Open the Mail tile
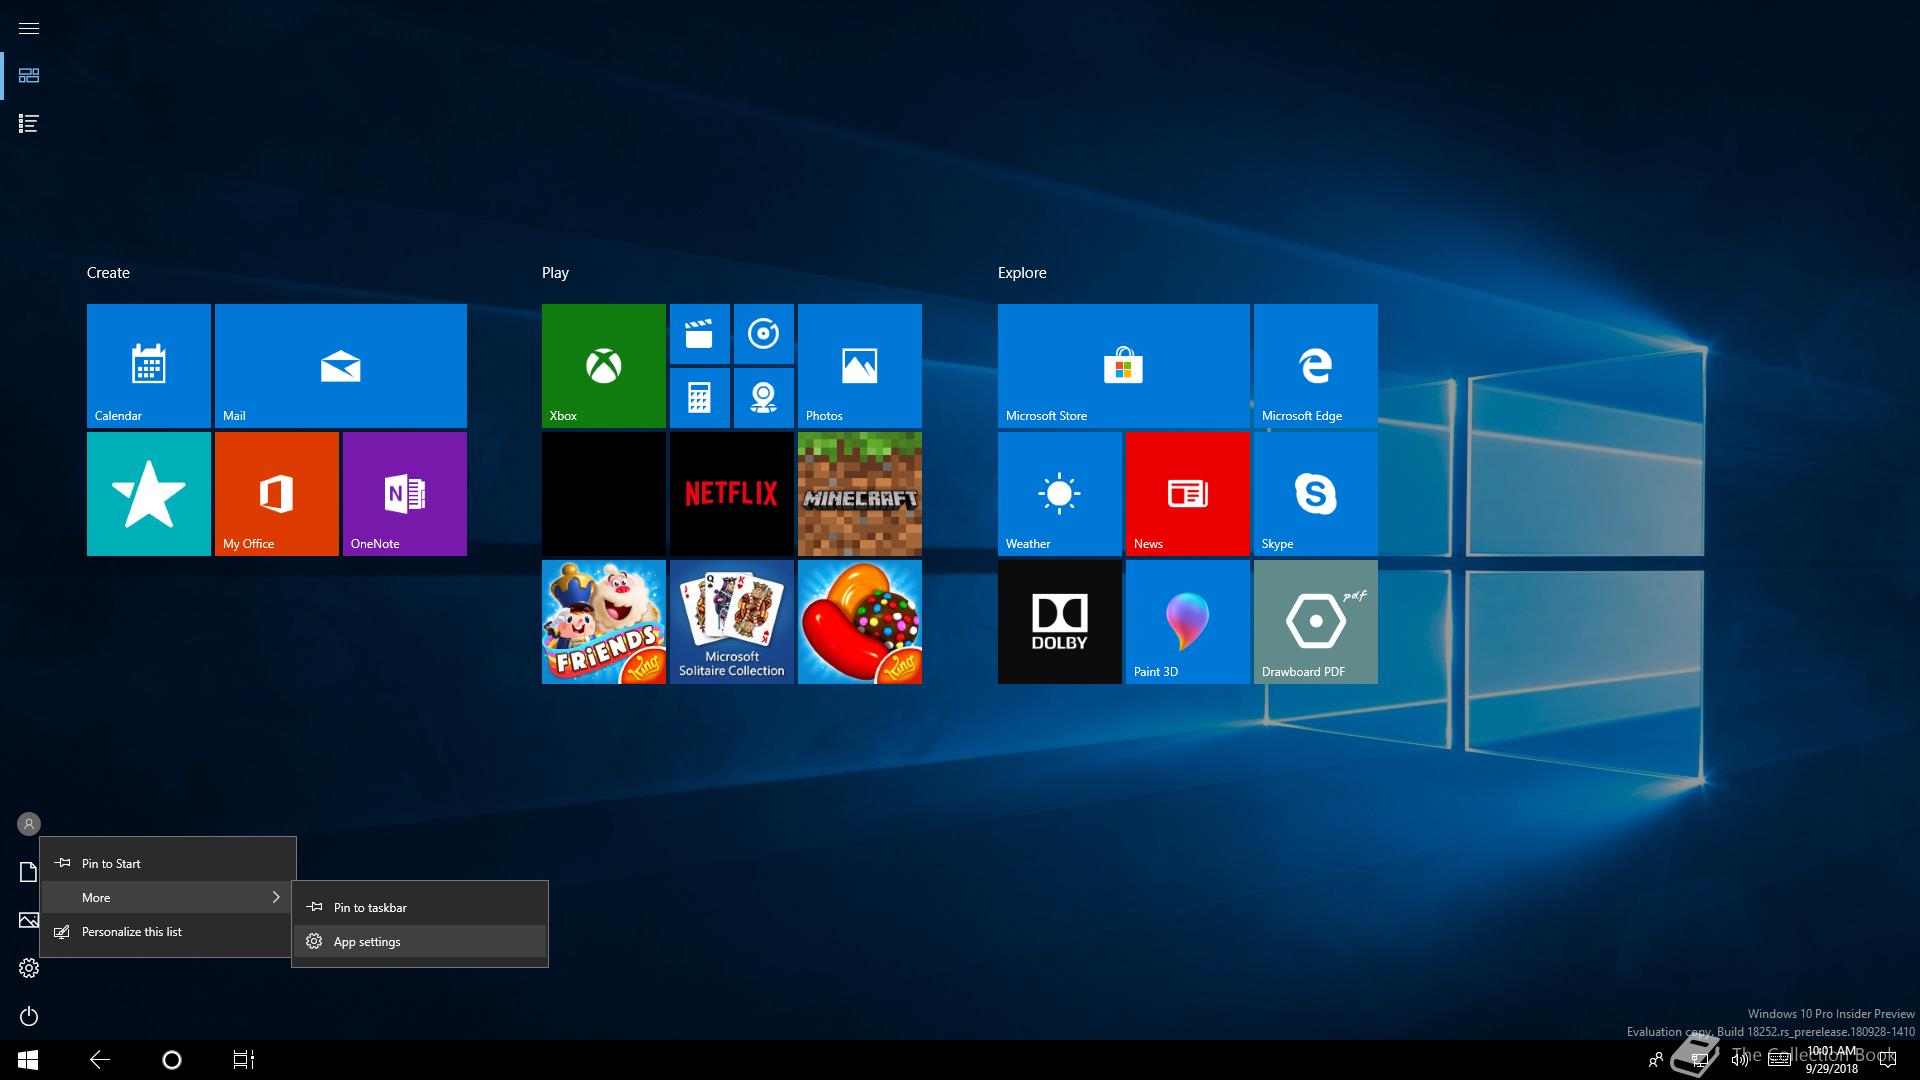The width and height of the screenshot is (1920, 1080). [341, 366]
